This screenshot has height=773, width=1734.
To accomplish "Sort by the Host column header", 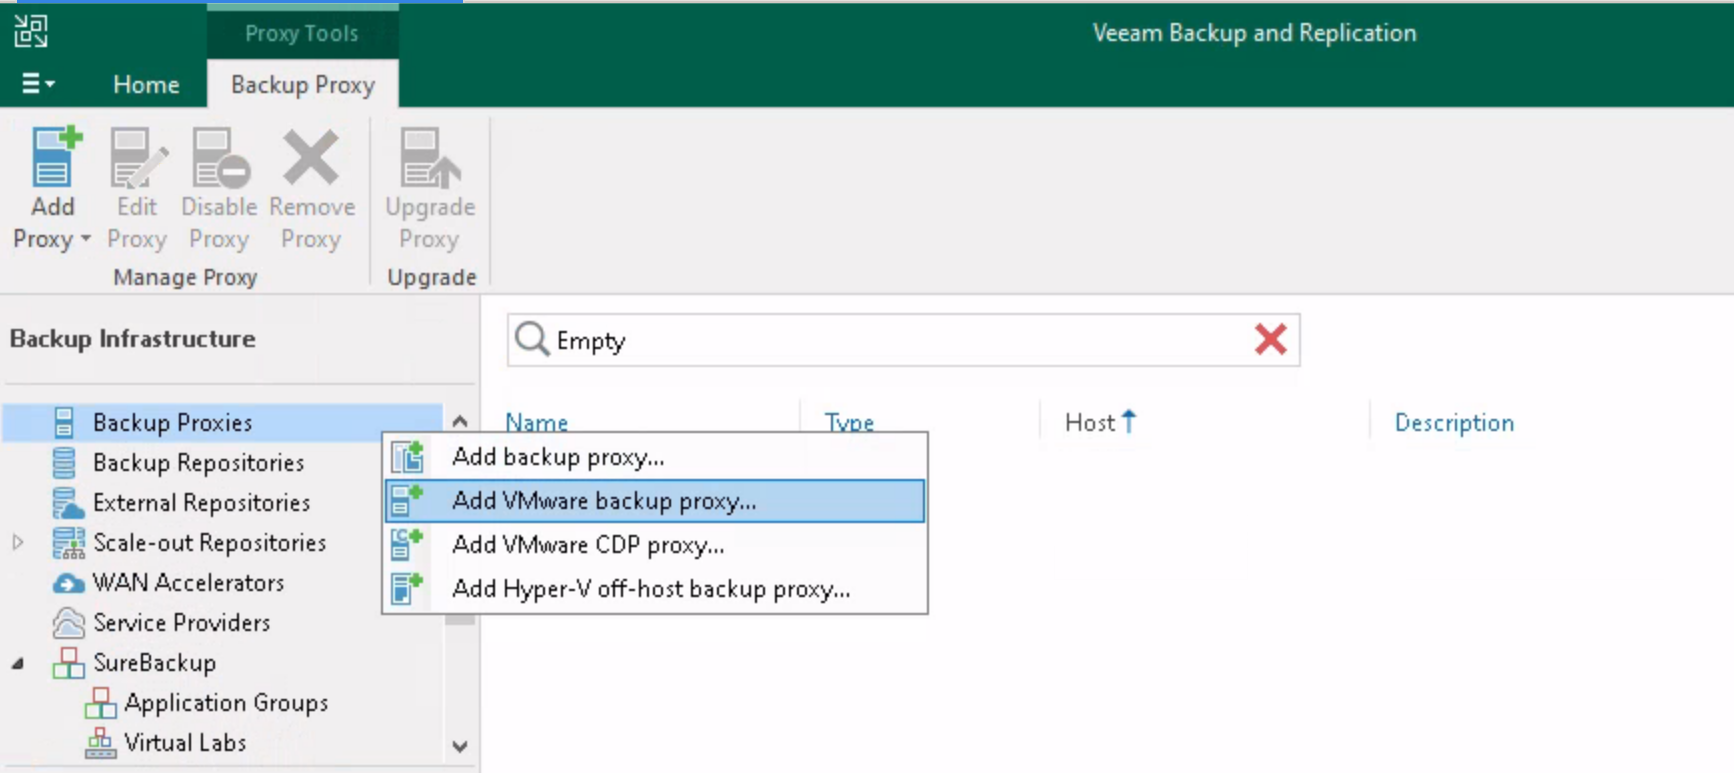I will (1090, 423).
